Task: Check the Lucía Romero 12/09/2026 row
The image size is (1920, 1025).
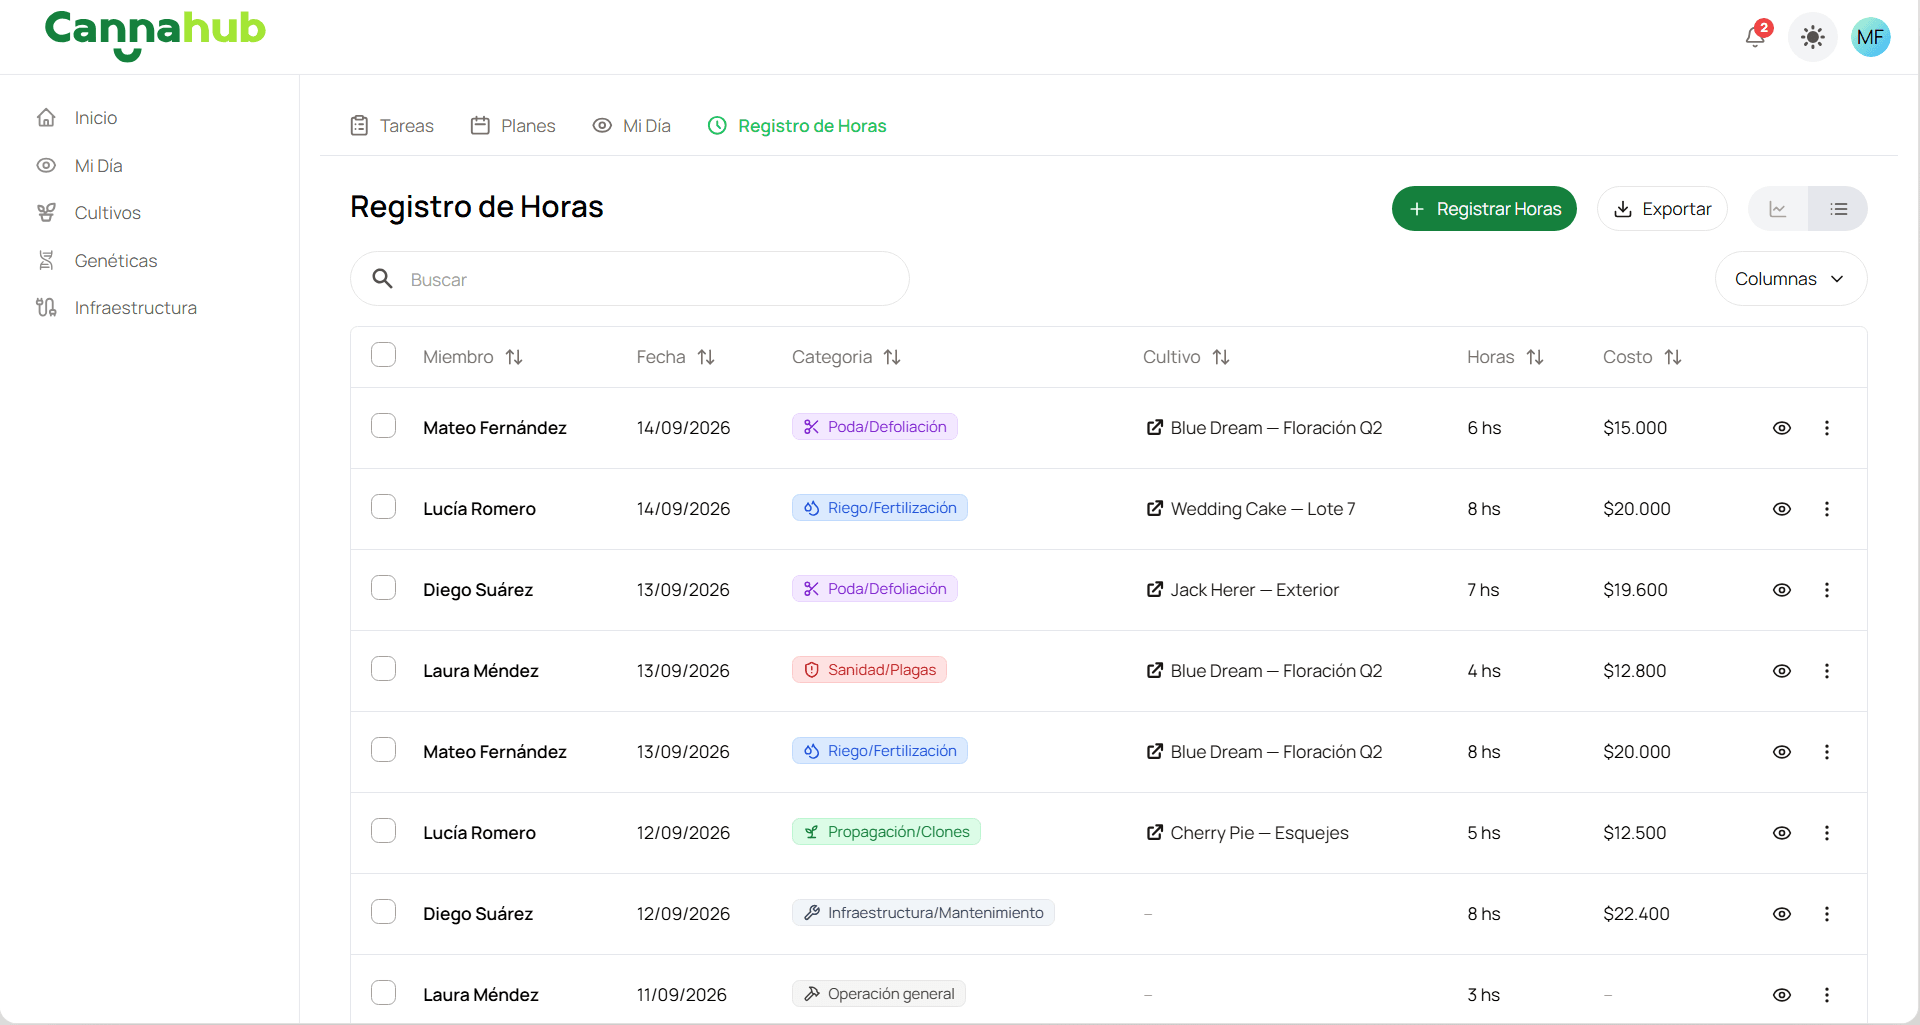Action: 384,831
